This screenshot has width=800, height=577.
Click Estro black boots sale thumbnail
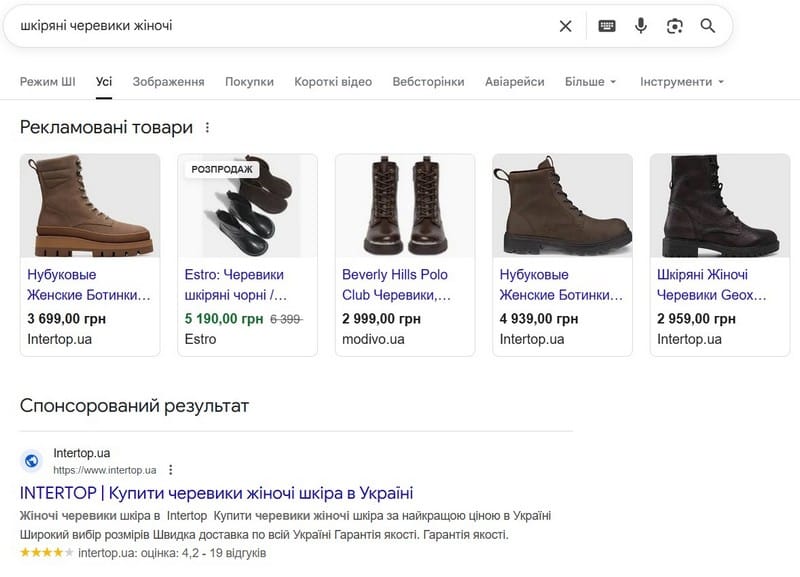[247, 207]
